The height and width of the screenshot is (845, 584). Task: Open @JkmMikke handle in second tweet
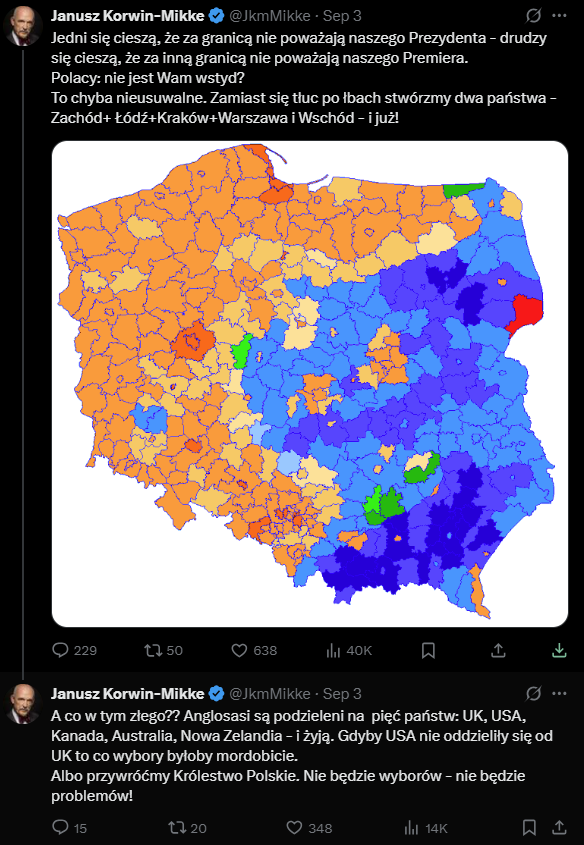270,694
